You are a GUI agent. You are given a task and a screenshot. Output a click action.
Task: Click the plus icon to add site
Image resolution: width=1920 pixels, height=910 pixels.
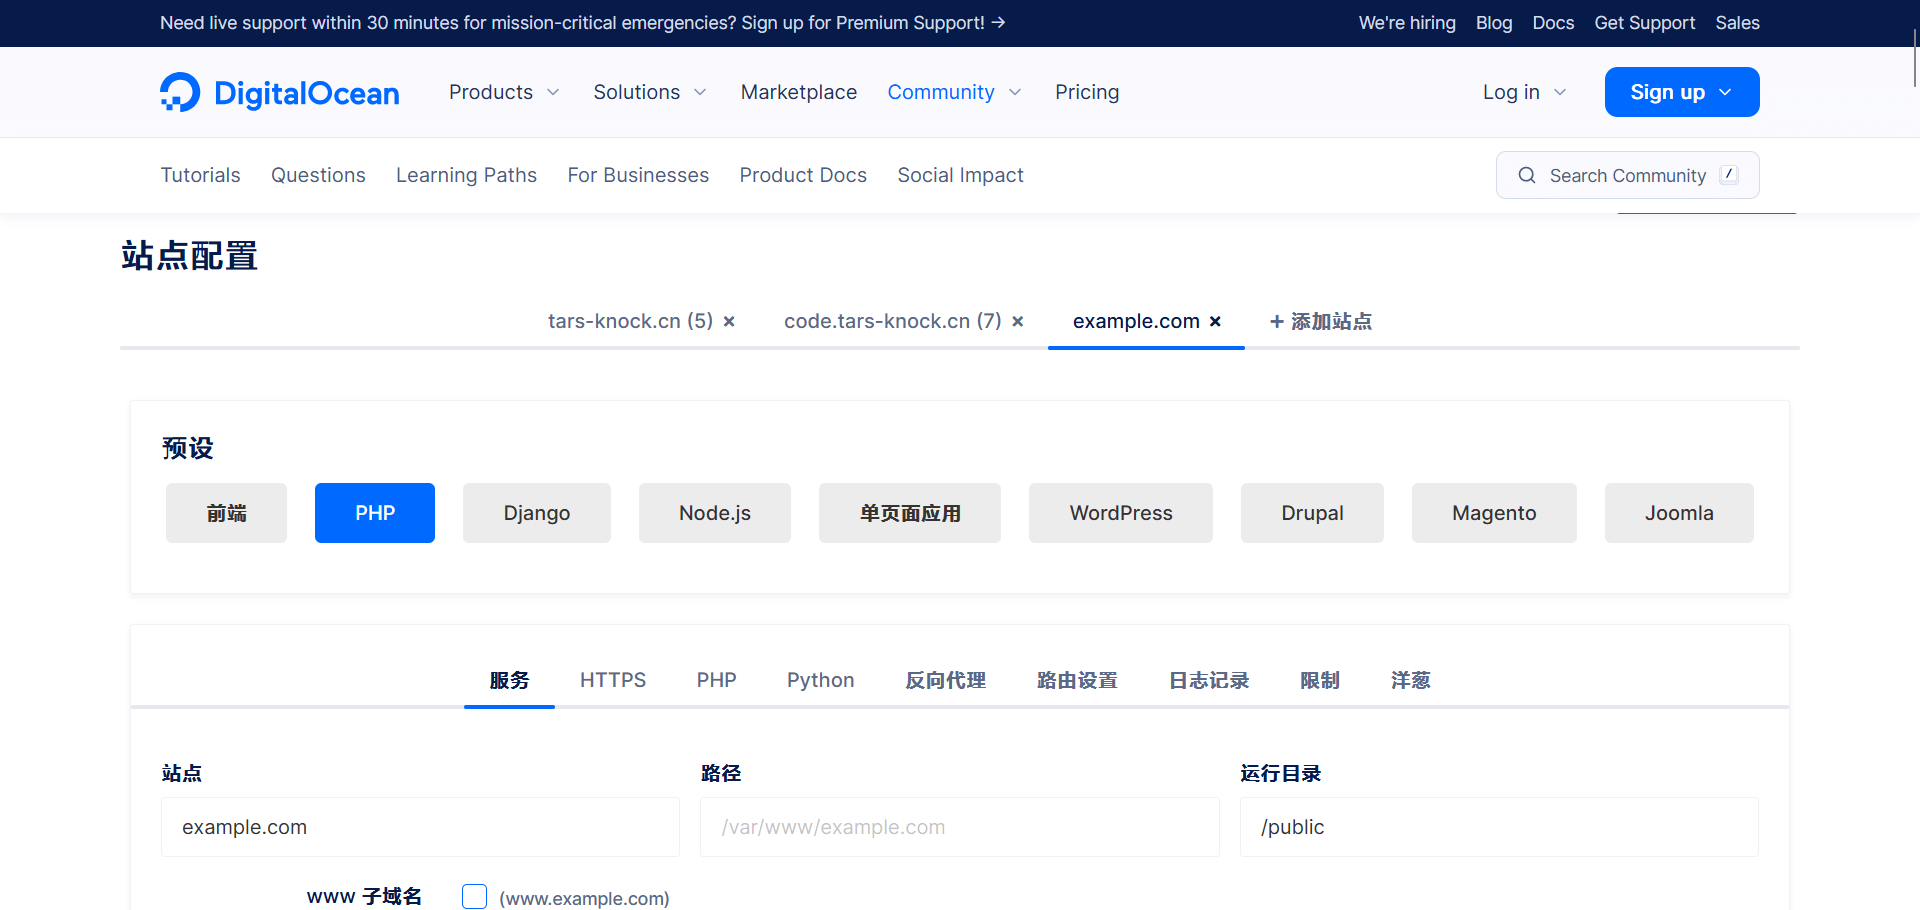[x=1276, y=322]
